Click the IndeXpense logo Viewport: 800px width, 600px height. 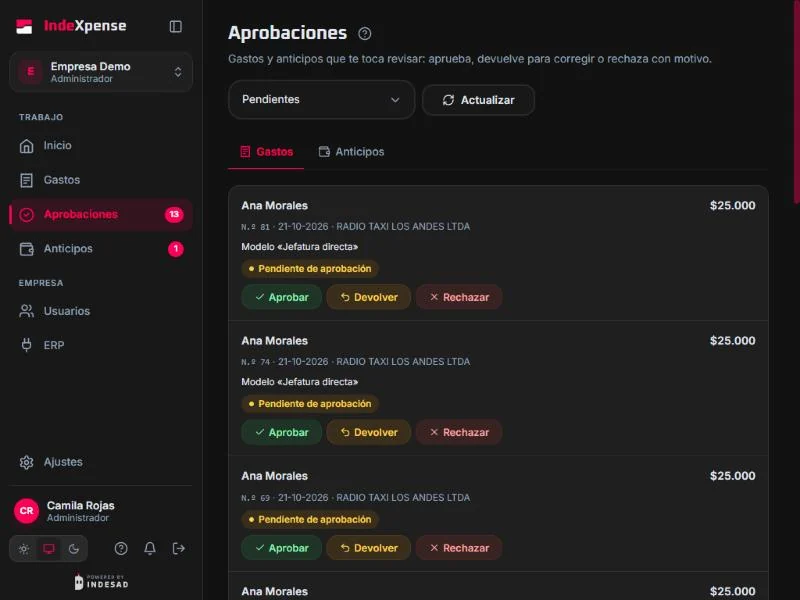[71, 26]
